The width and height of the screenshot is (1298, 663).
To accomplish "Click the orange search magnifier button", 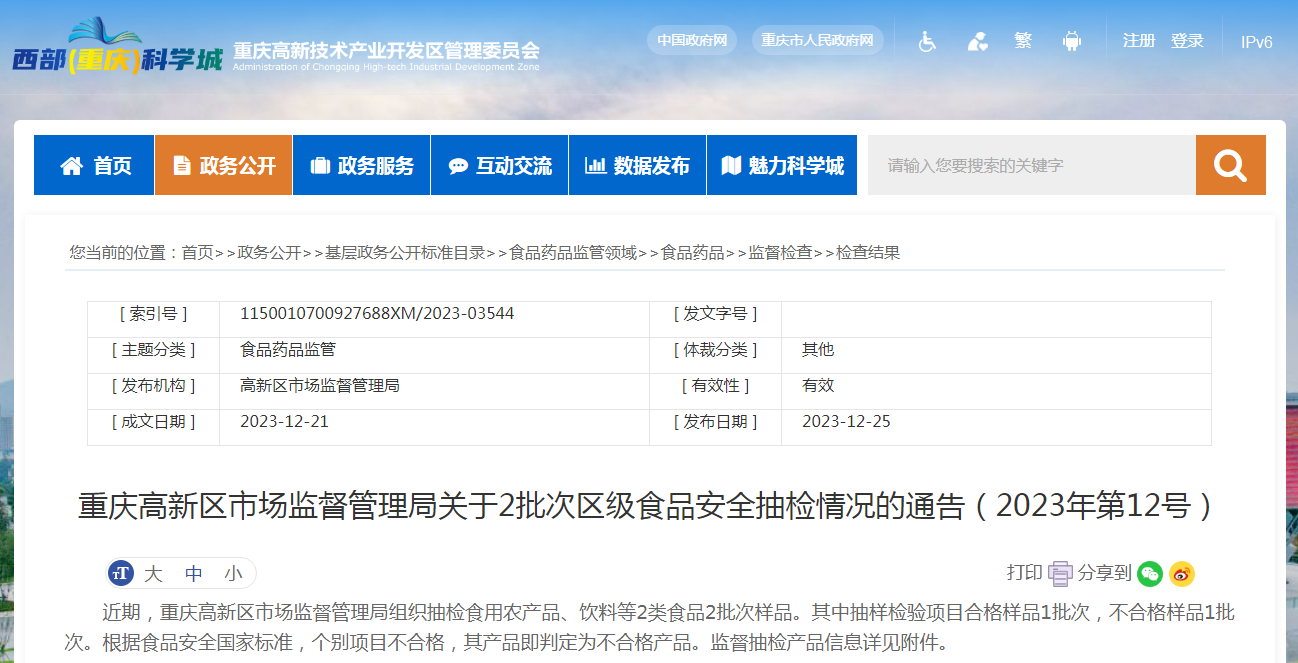I will pyautogui.click(x=1231, y=165).
